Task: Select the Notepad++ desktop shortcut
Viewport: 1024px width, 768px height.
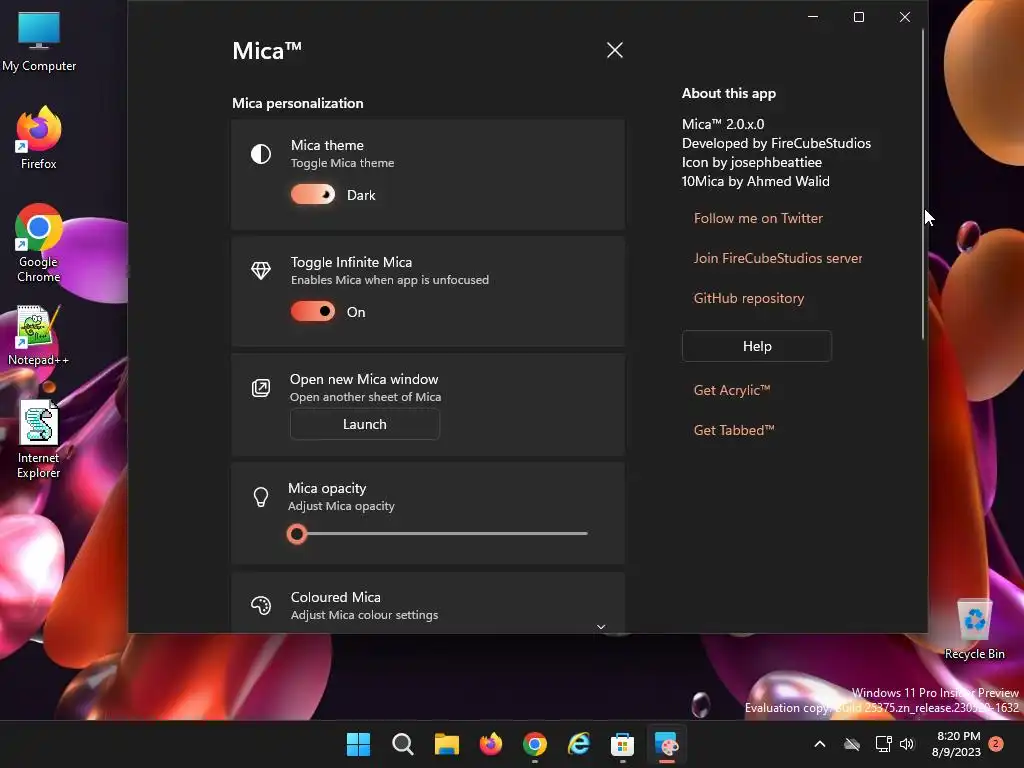Action: [x=39, y=335]
